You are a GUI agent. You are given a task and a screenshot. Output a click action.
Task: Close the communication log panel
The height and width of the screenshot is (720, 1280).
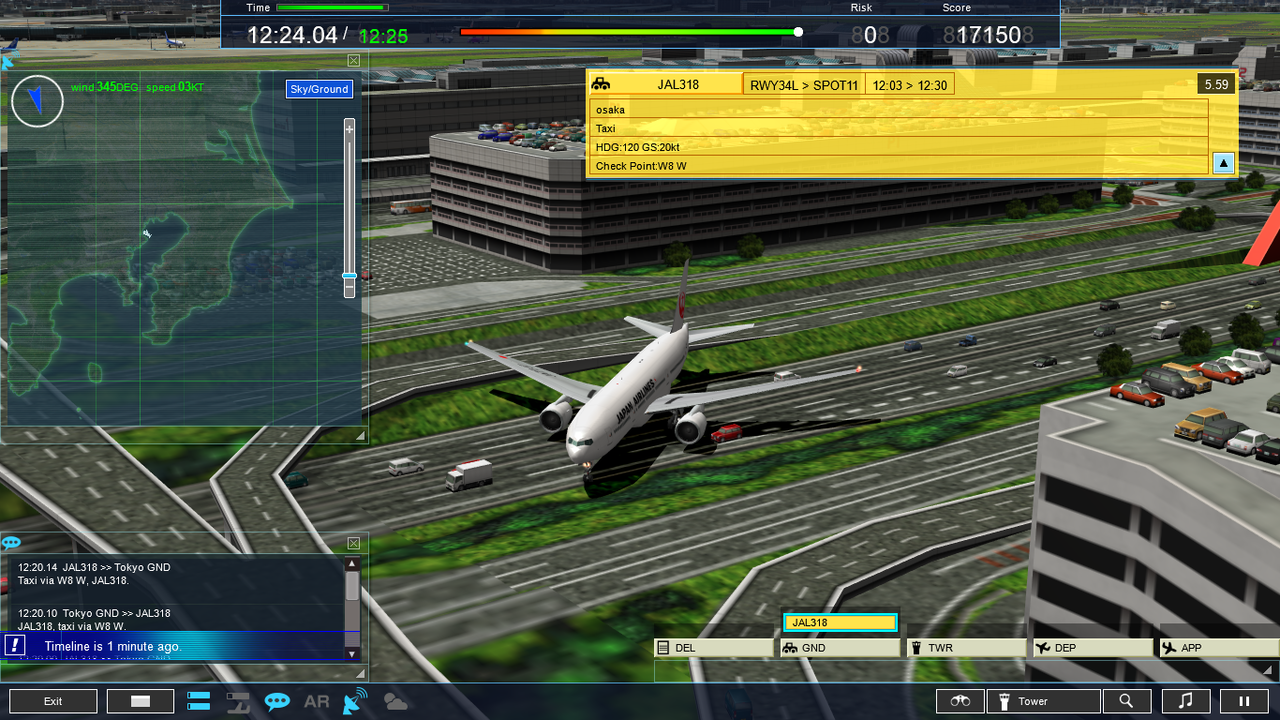click(354, 543)
